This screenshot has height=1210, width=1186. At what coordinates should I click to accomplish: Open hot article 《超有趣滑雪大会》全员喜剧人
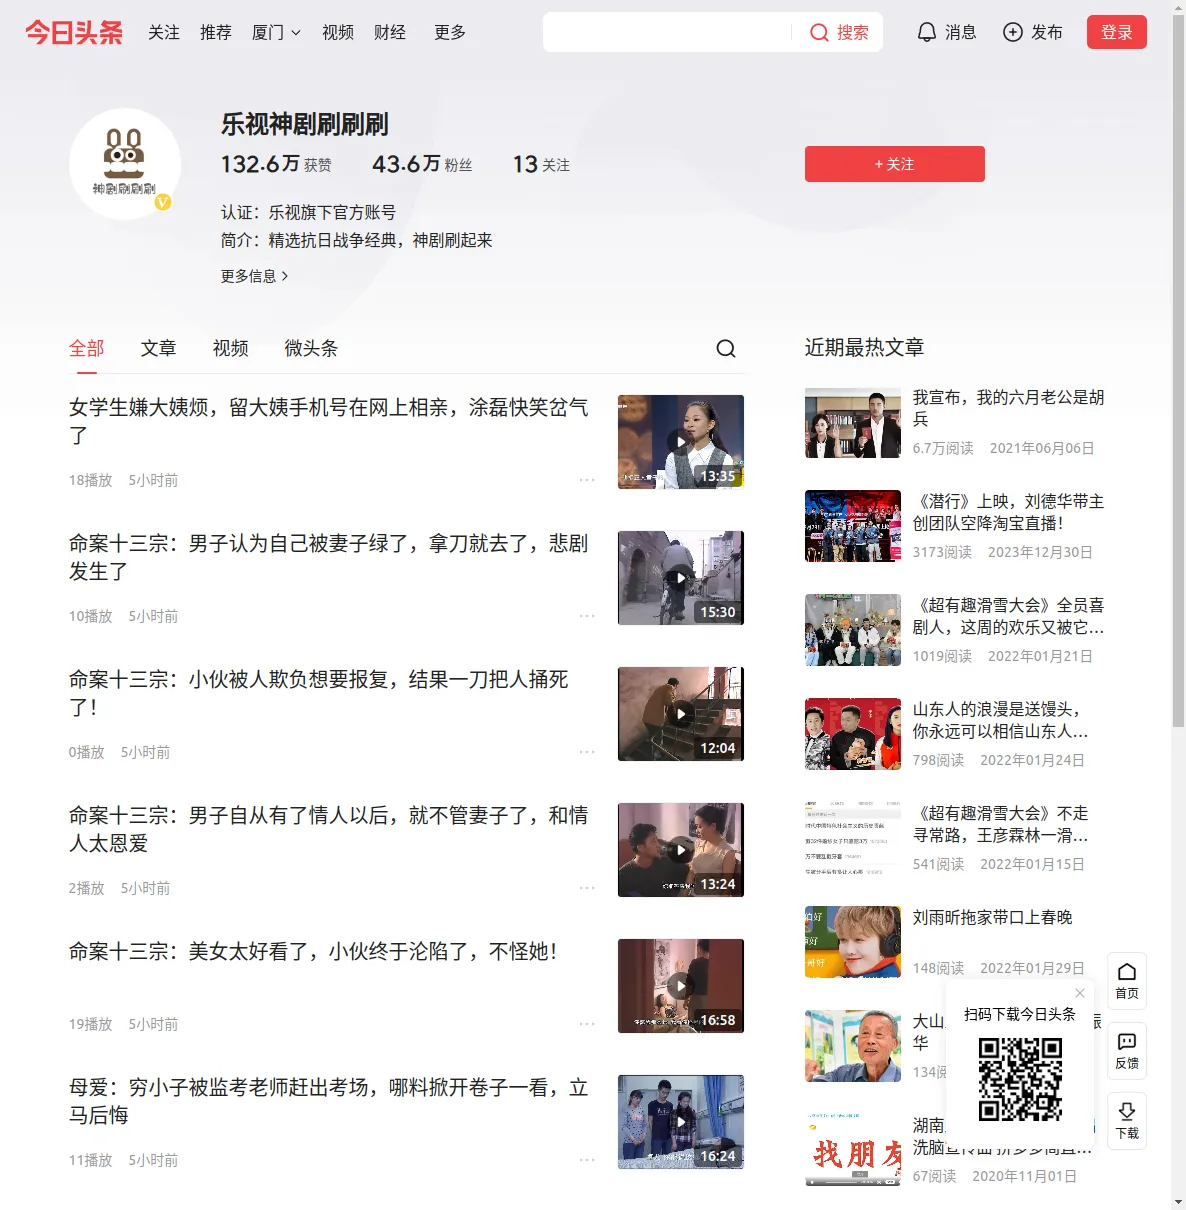pos(1009,616)
